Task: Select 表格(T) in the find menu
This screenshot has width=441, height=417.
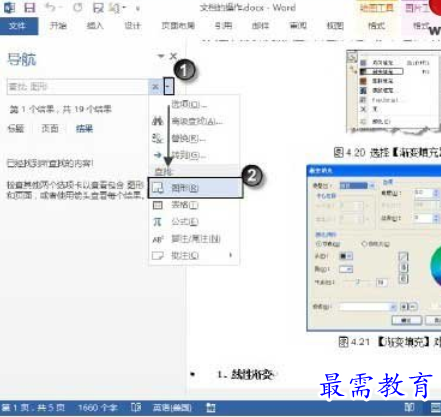Action: (194, 205)
